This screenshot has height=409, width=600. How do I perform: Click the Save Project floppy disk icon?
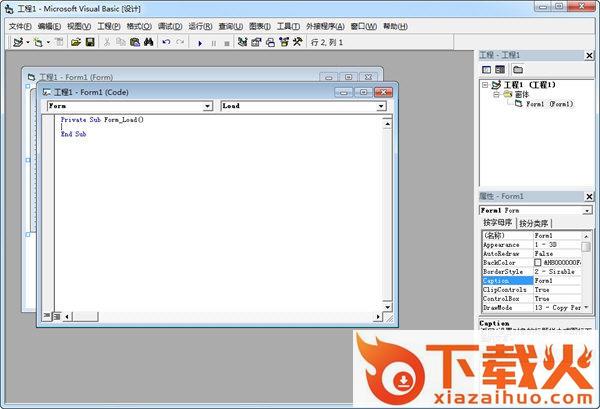(90, 42)
